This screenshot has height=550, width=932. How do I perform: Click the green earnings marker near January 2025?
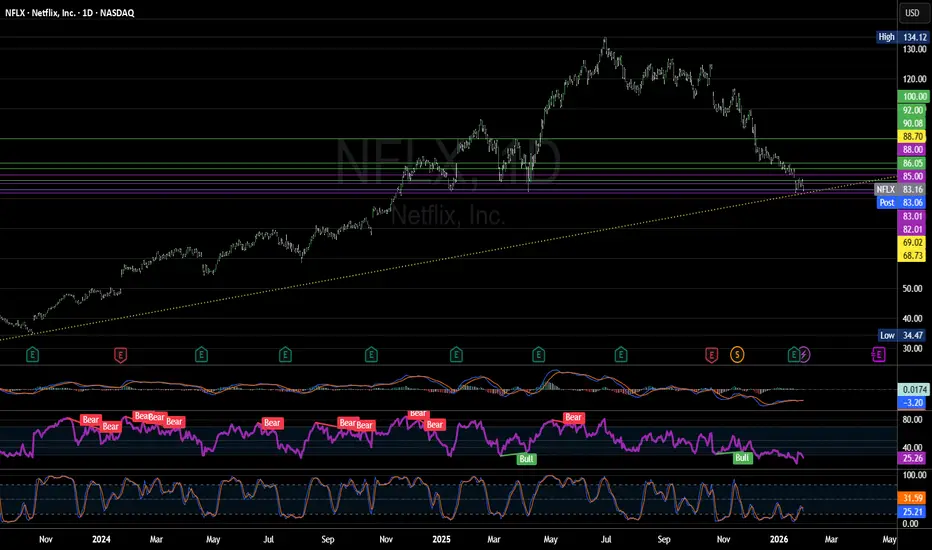(456, 355)
